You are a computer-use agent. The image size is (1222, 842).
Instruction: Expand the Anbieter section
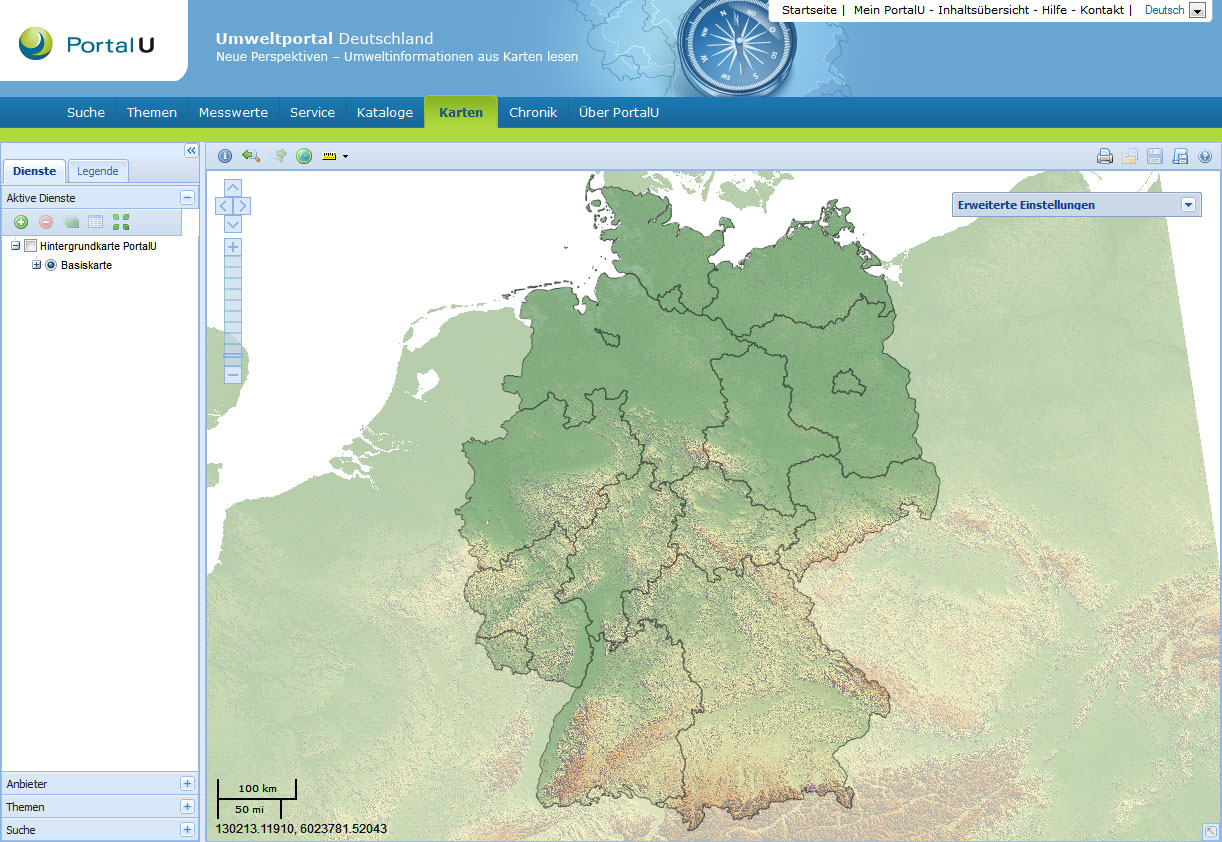(x=187, y=784)
